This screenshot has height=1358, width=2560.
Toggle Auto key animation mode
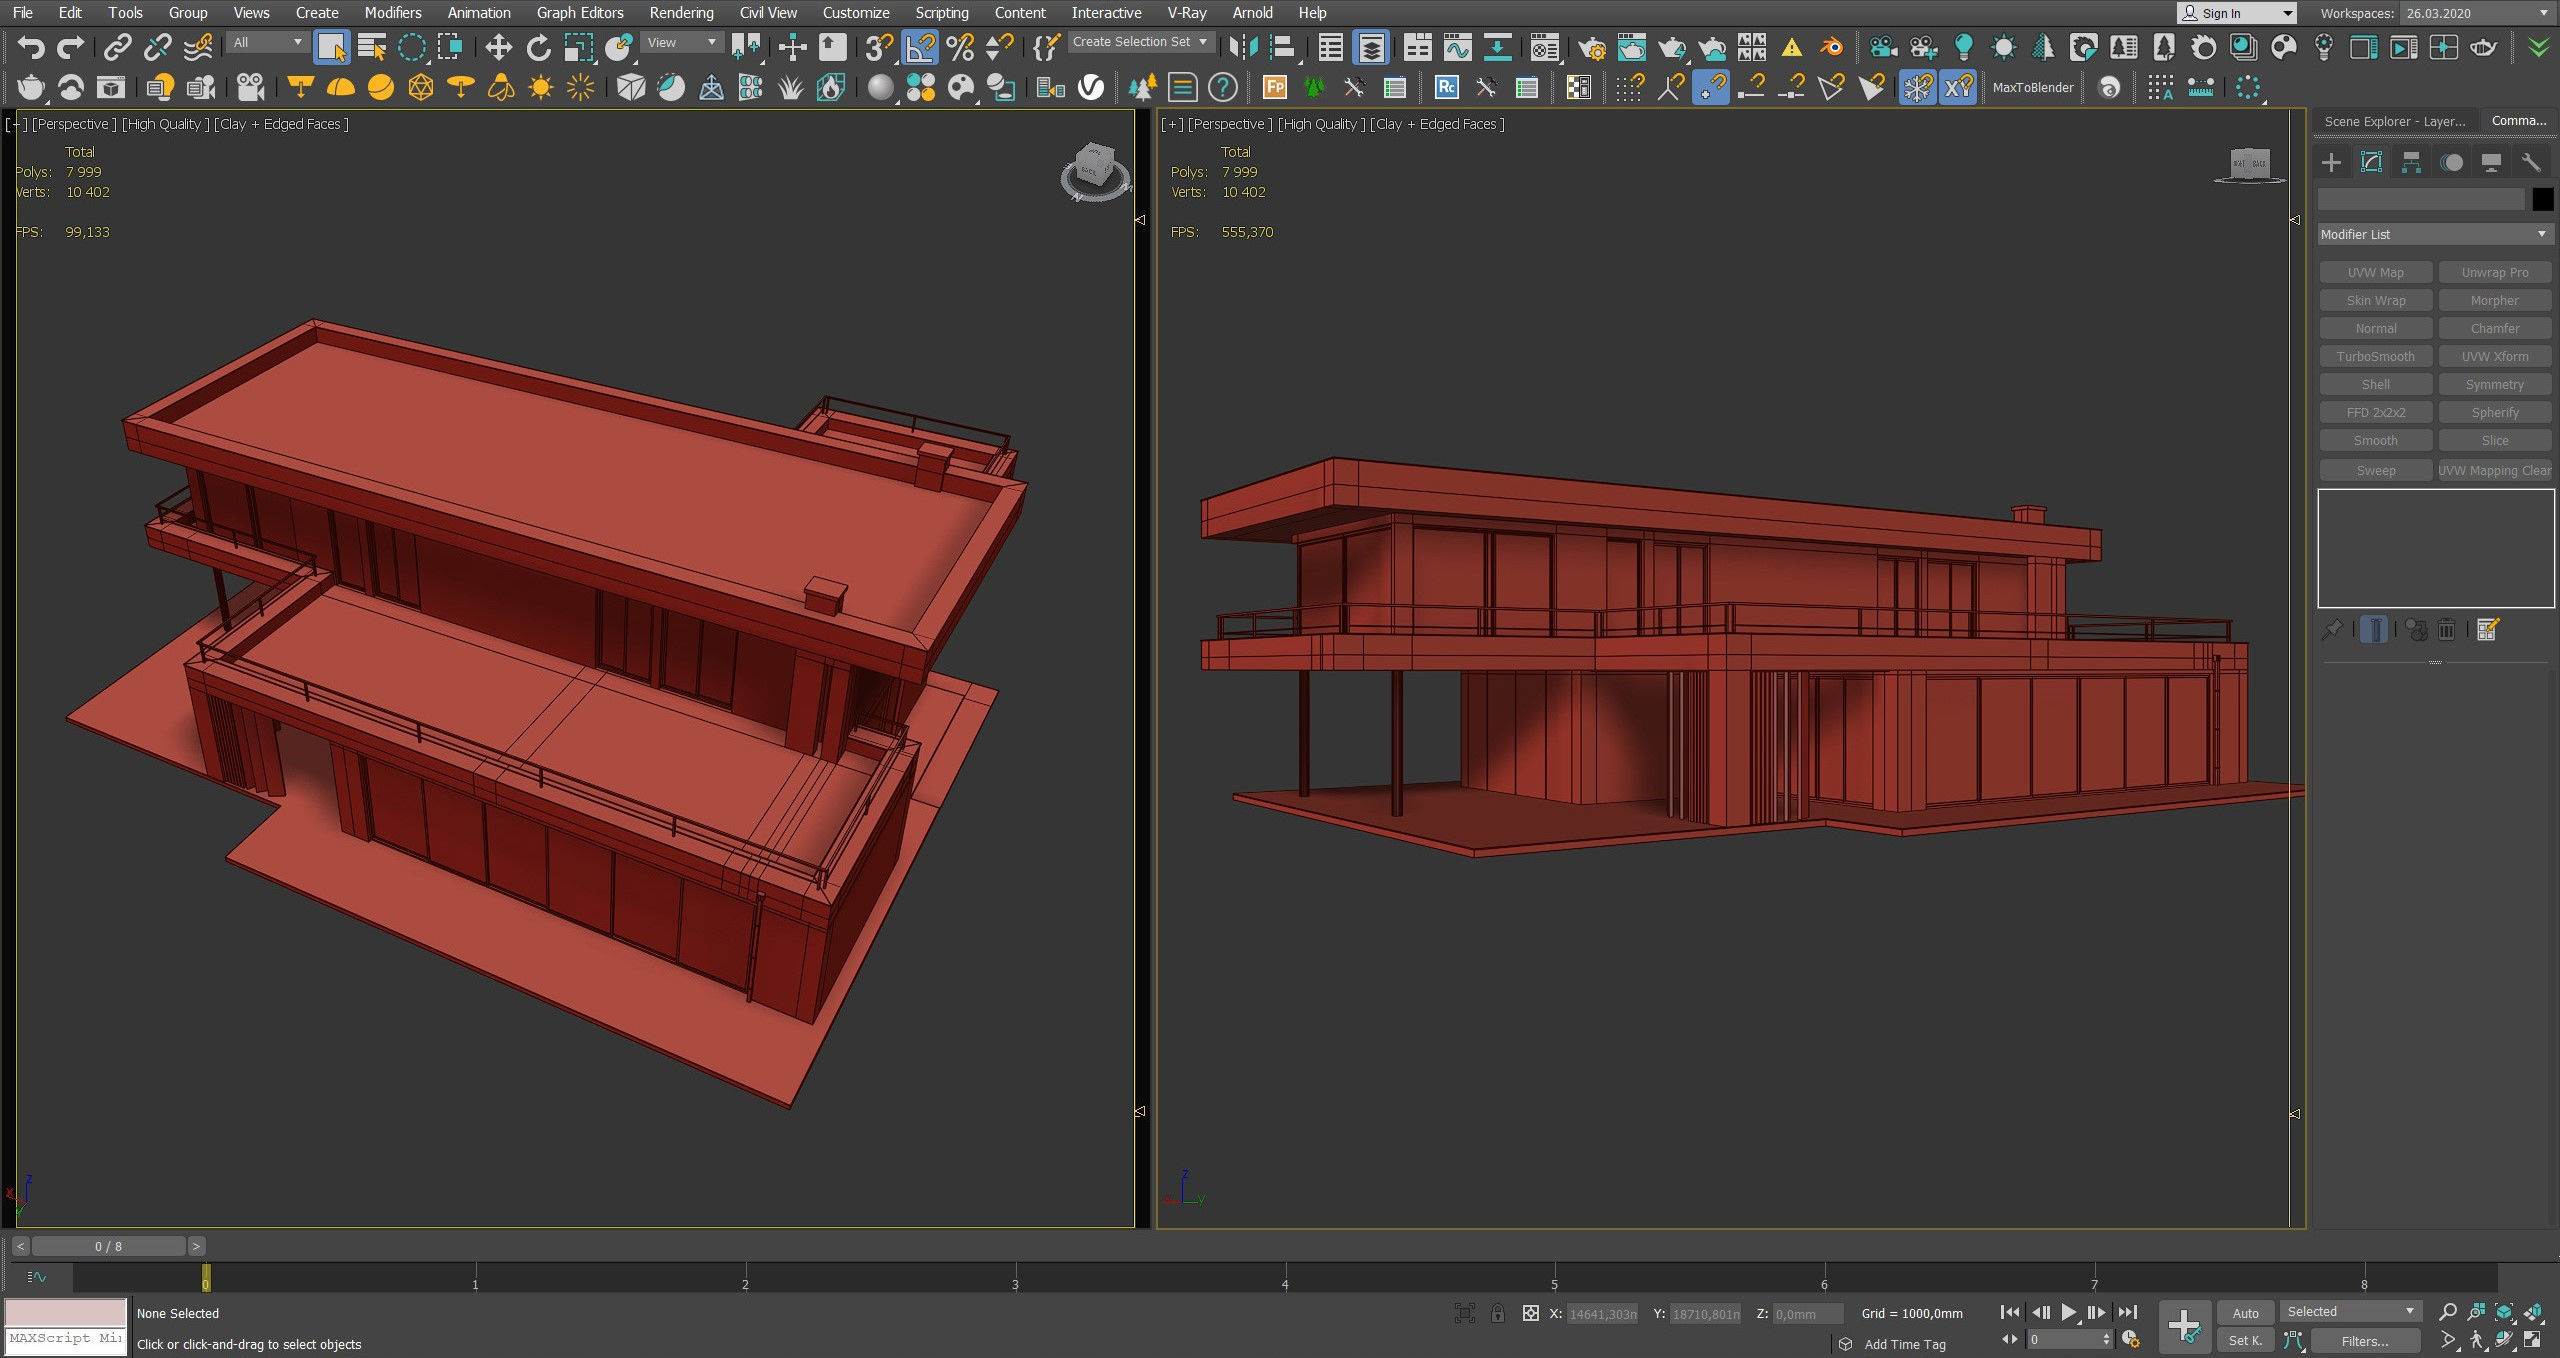[2245, 1313]
